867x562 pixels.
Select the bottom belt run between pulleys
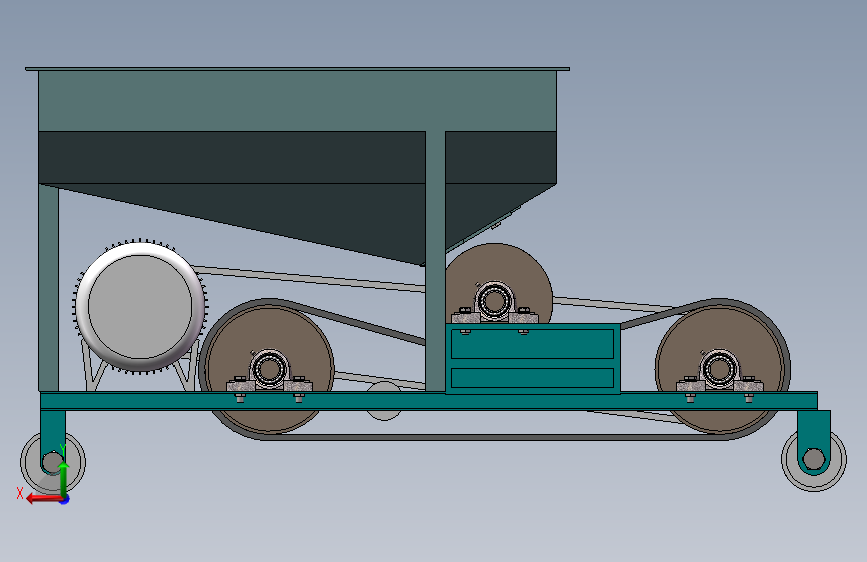coord(495,437)
